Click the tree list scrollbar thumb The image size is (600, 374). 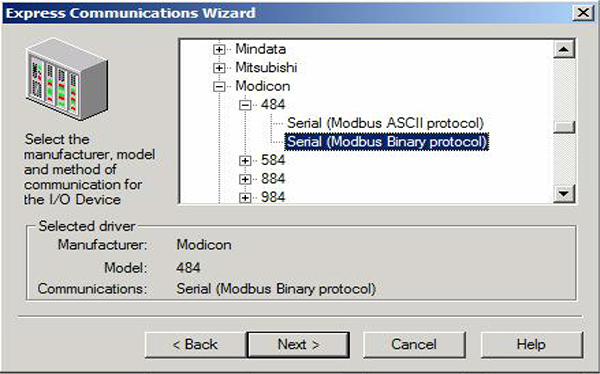click(564, 127)
